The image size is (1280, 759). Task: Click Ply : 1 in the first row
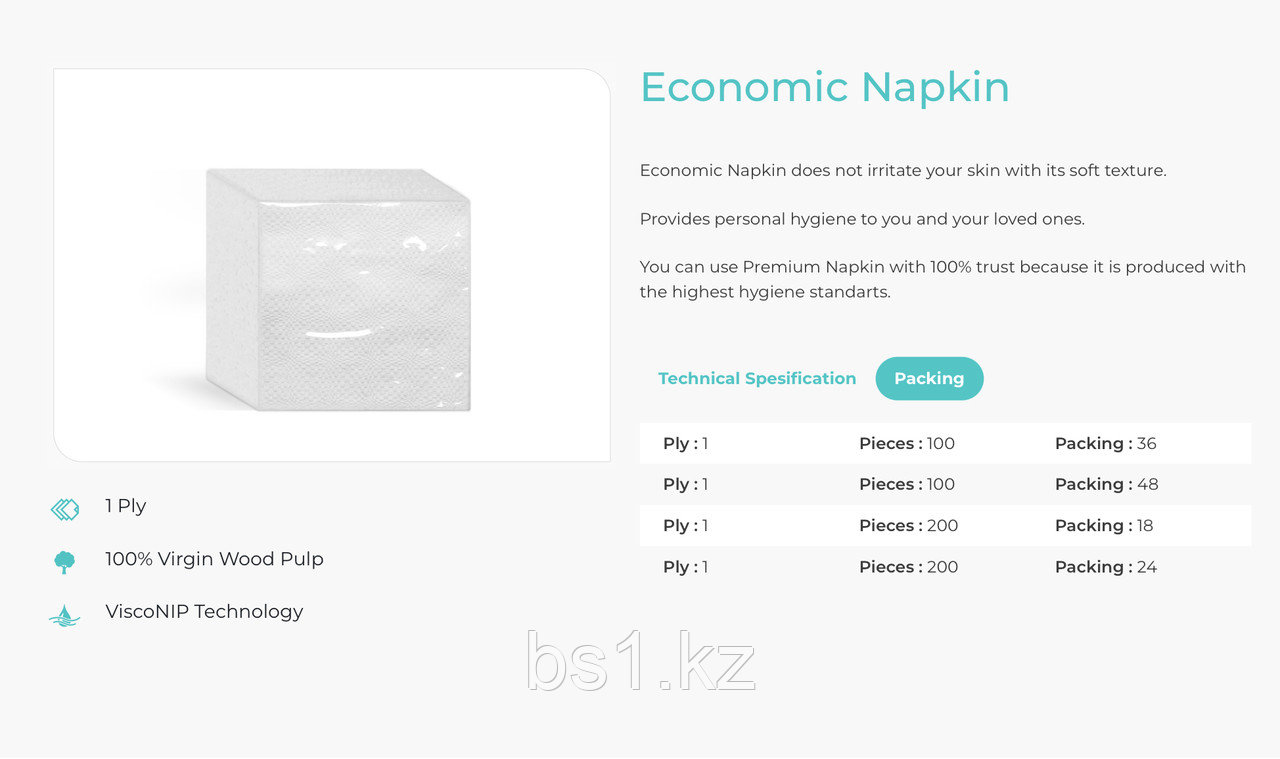click(x=686, y=443)
